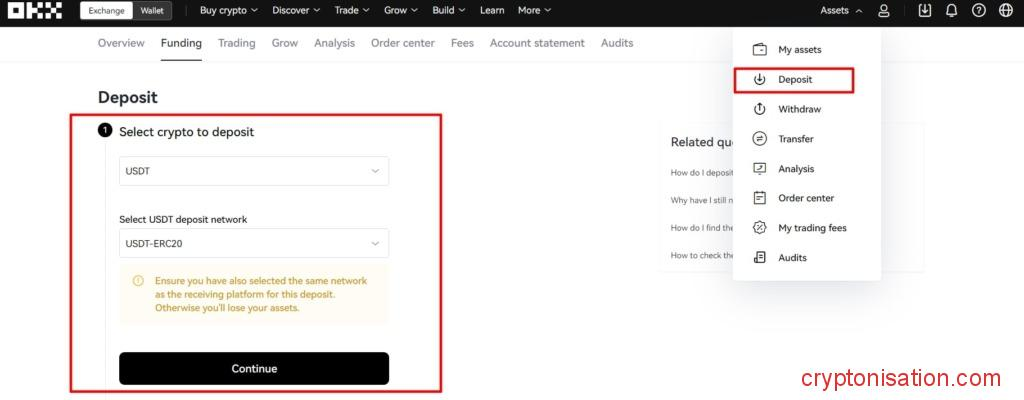The width and height of the screenshot is (1024, 400).
Task: Expand the USDT crypto dropdown
Action: pyautogui.click(x=254, y=171)
